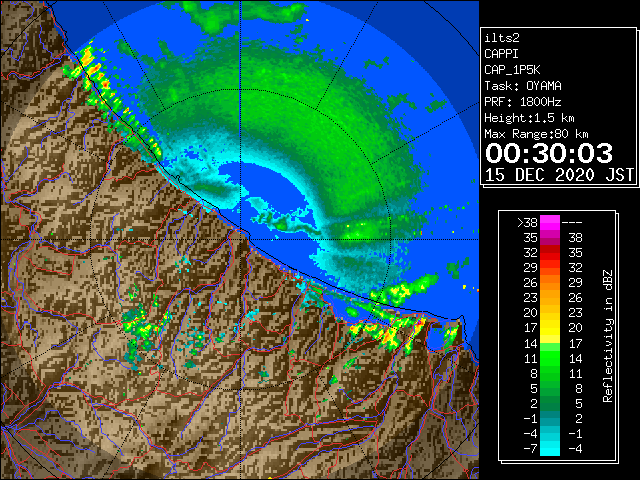This screenshot has height=480, width=640.
Task: Click the 00:30:03 timestamp
Action: tap(549, 153)
